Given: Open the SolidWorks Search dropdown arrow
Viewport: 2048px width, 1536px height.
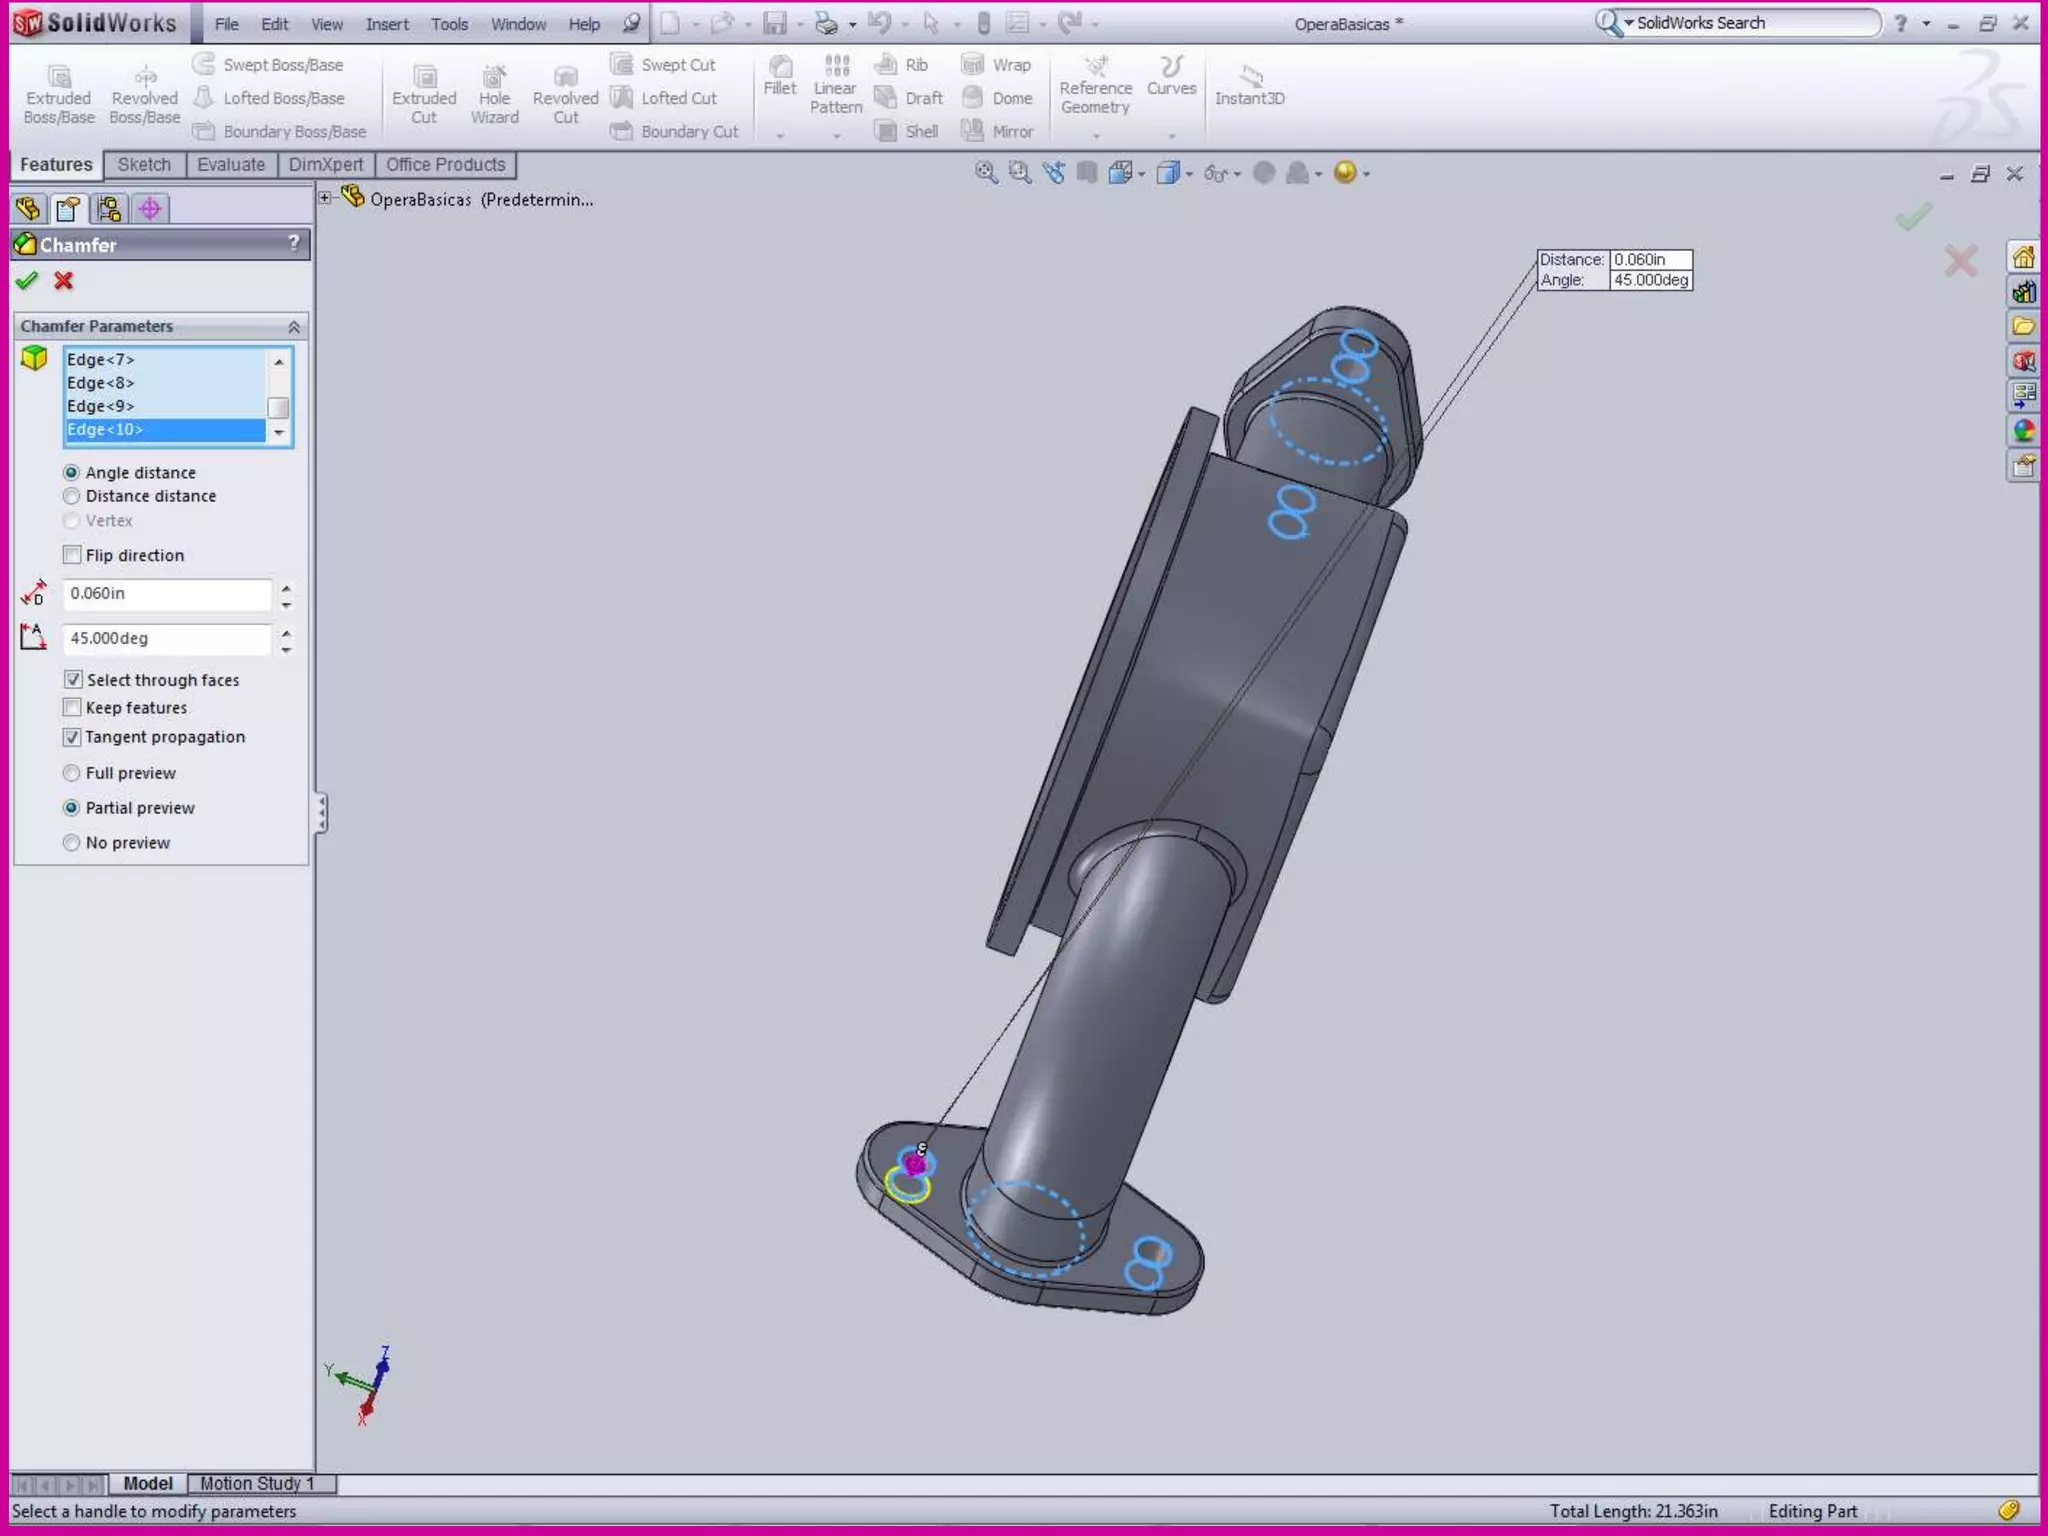Looking at the screenshot, I should [1629, 23].
